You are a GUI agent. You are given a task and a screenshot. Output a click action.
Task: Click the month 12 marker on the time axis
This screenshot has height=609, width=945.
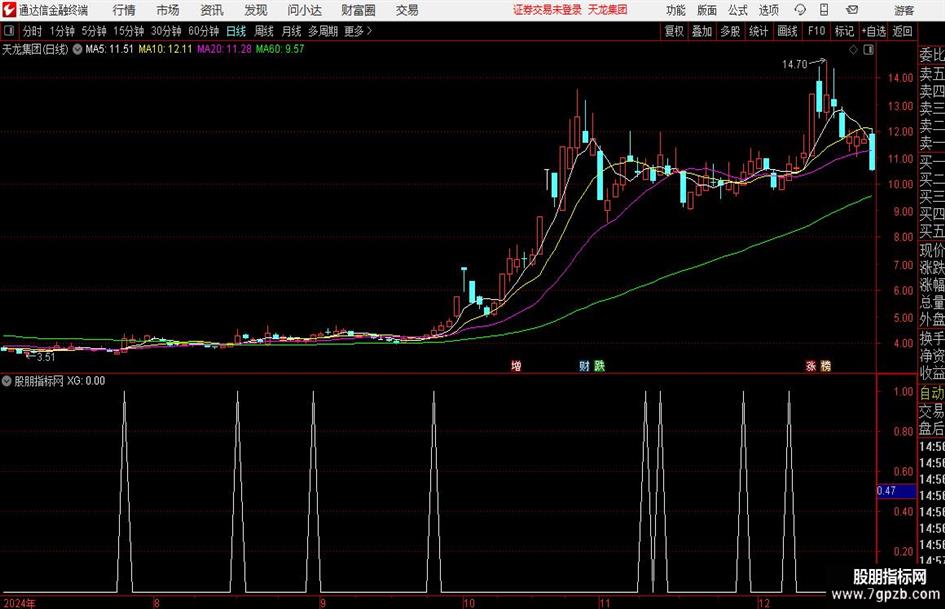click(x=764, y=603)
